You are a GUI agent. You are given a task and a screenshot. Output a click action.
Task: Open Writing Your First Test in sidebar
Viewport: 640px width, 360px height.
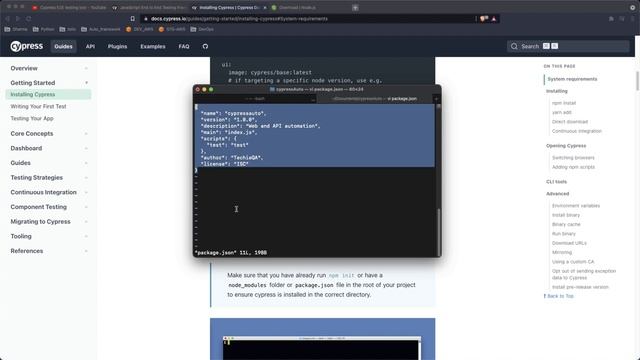click(x=38, y=107)
